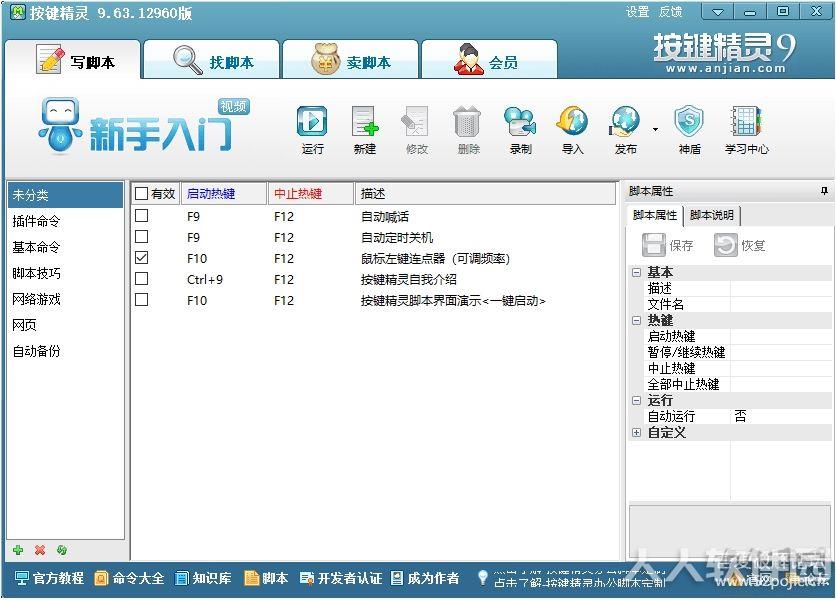The width and height of the screenshot is (836, 600).
Task: Select the 按键精灵自我介绍 row description
Action: coord(408,279)
